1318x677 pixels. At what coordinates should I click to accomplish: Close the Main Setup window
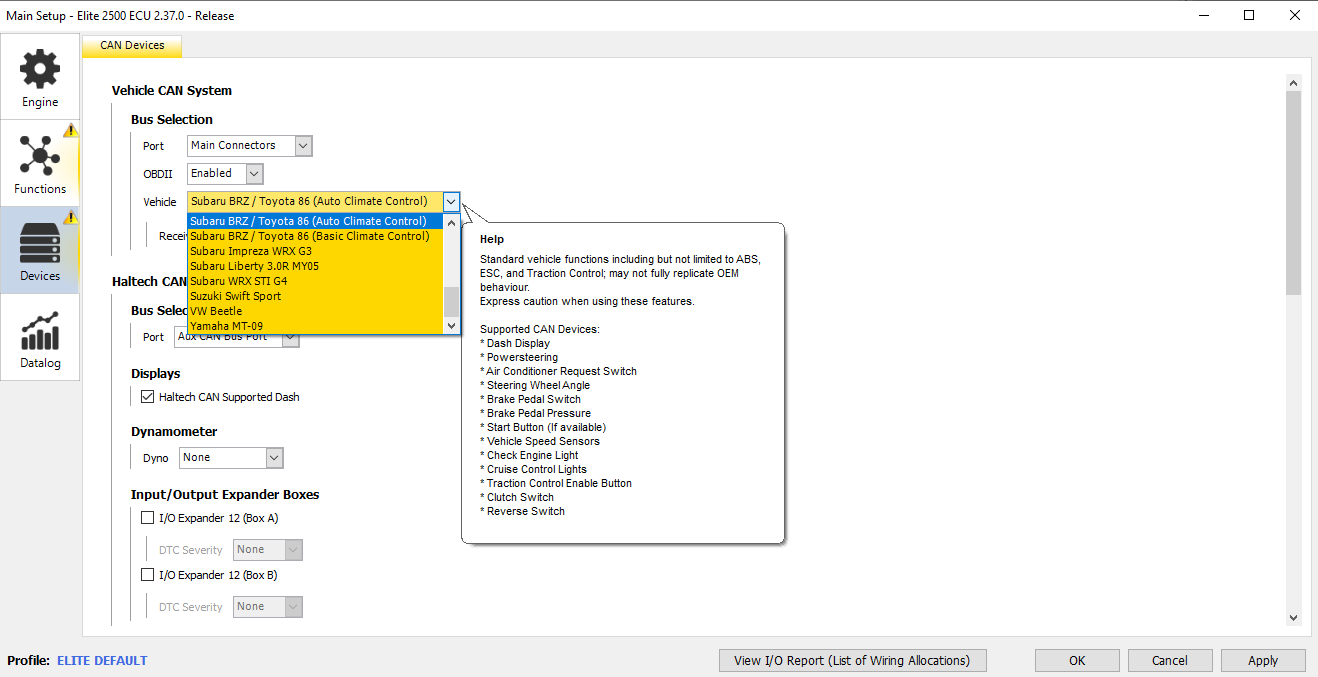click(1295, 15)
